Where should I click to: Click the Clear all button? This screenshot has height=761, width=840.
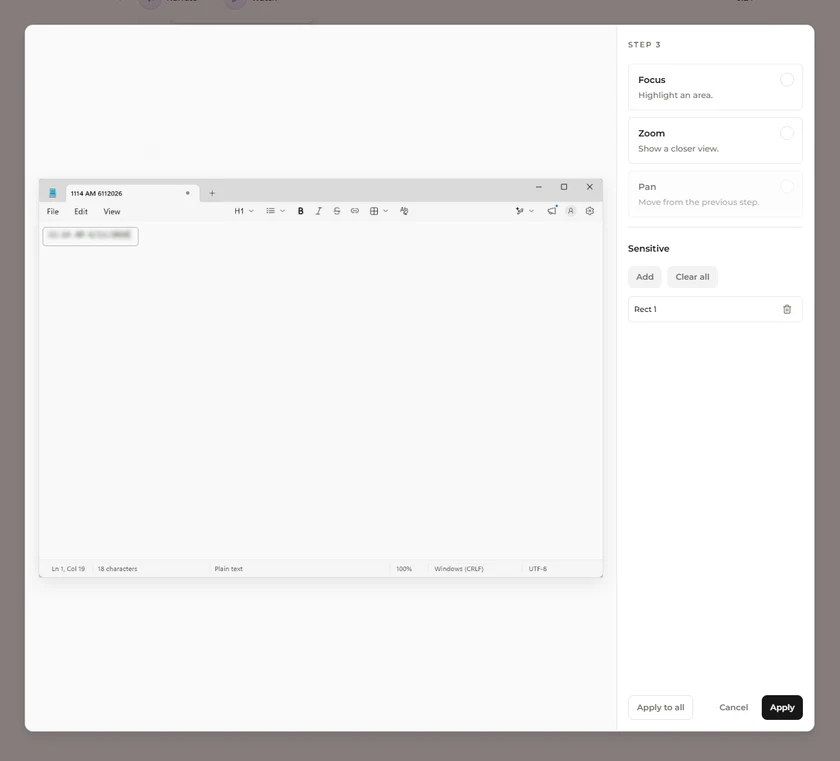click(x=692, y=277)
